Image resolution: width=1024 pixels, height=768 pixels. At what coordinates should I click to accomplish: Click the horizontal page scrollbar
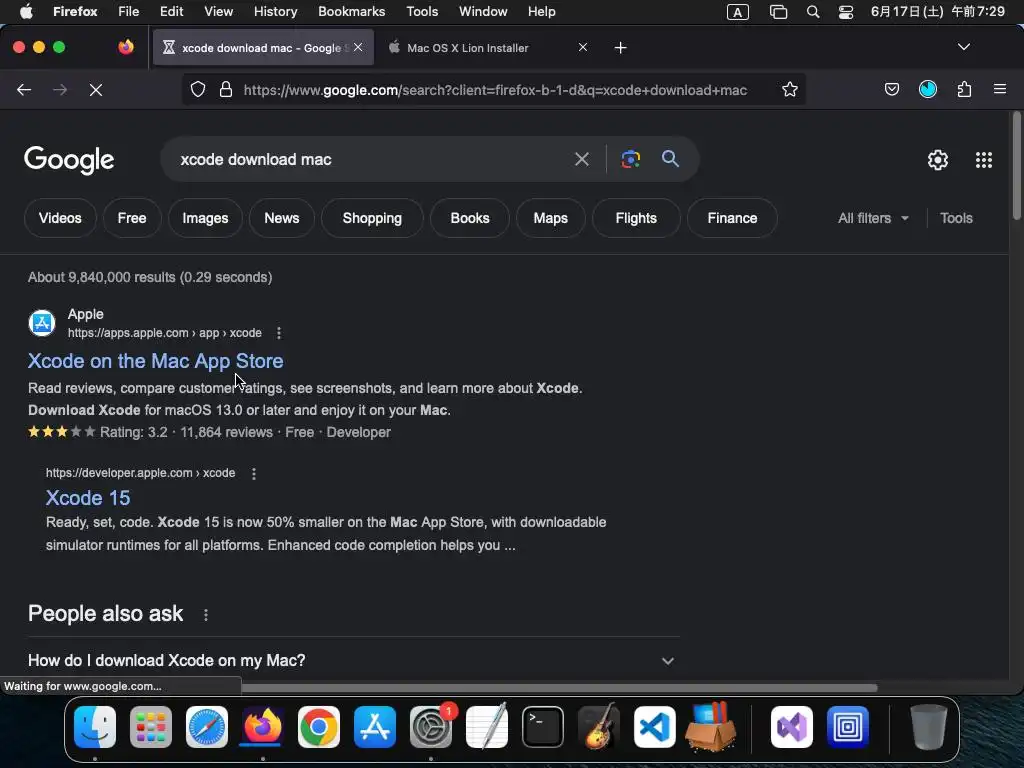click(558, 687)
